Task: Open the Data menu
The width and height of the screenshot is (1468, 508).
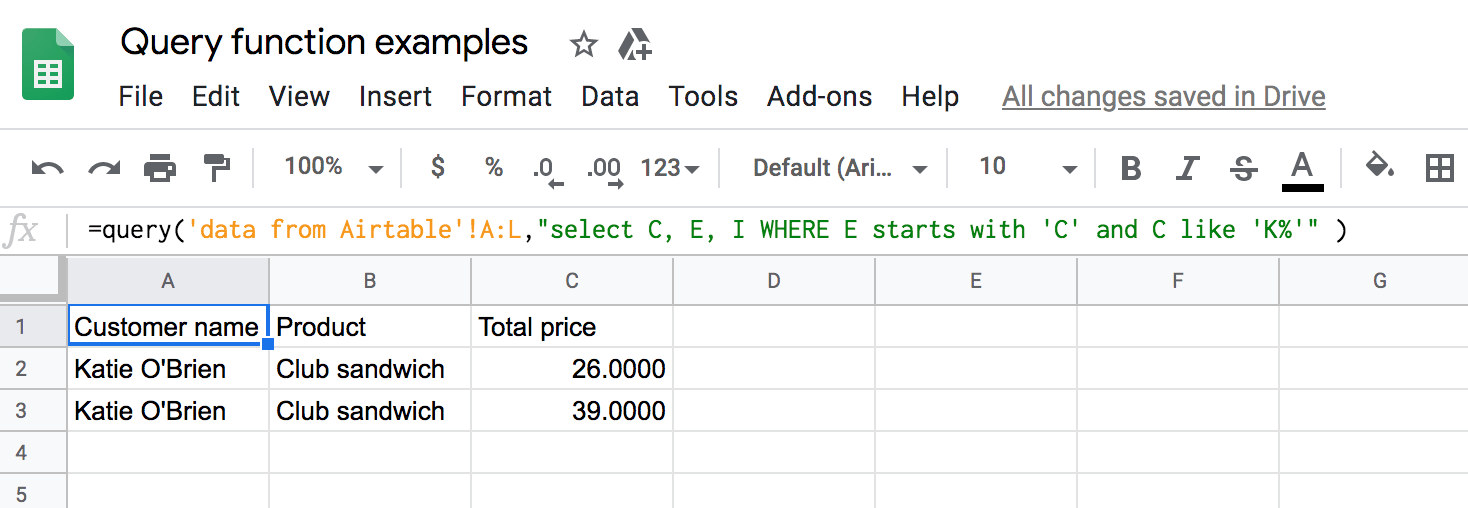Action: point(609,97)
